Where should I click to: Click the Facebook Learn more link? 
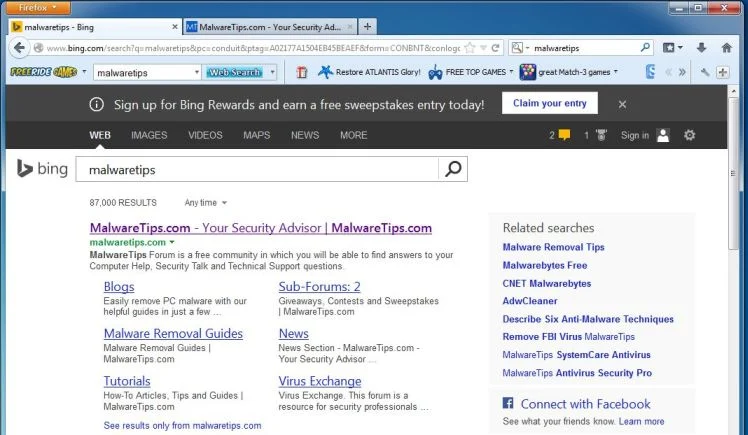pyautogui.click(x=641, y=422)
